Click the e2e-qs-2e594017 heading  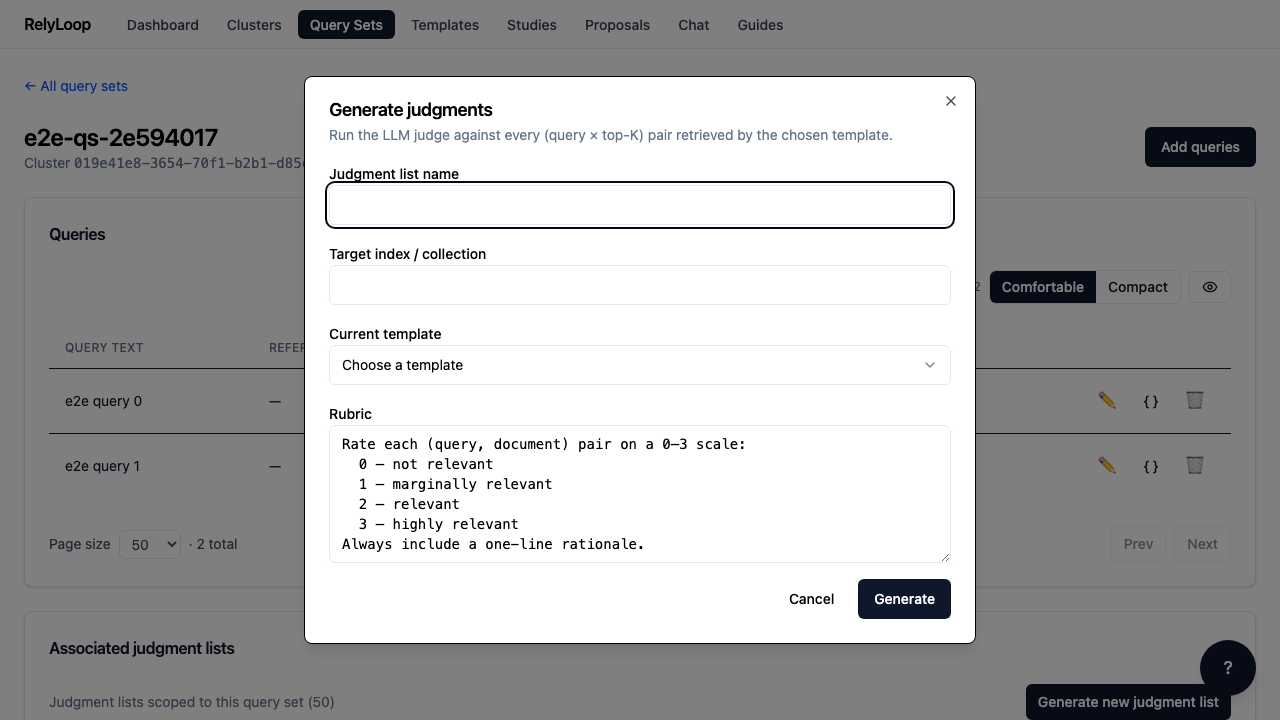pos(121,137)
